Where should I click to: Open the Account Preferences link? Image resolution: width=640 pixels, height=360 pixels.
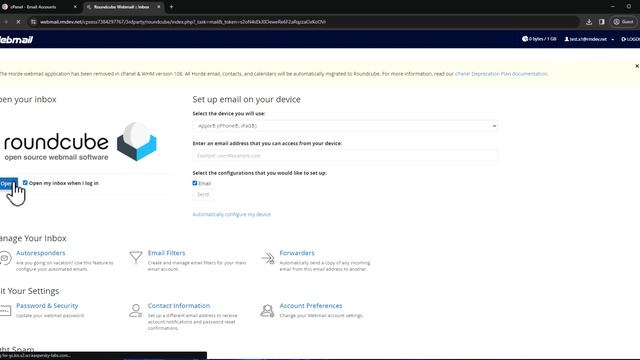pos(311,306)
